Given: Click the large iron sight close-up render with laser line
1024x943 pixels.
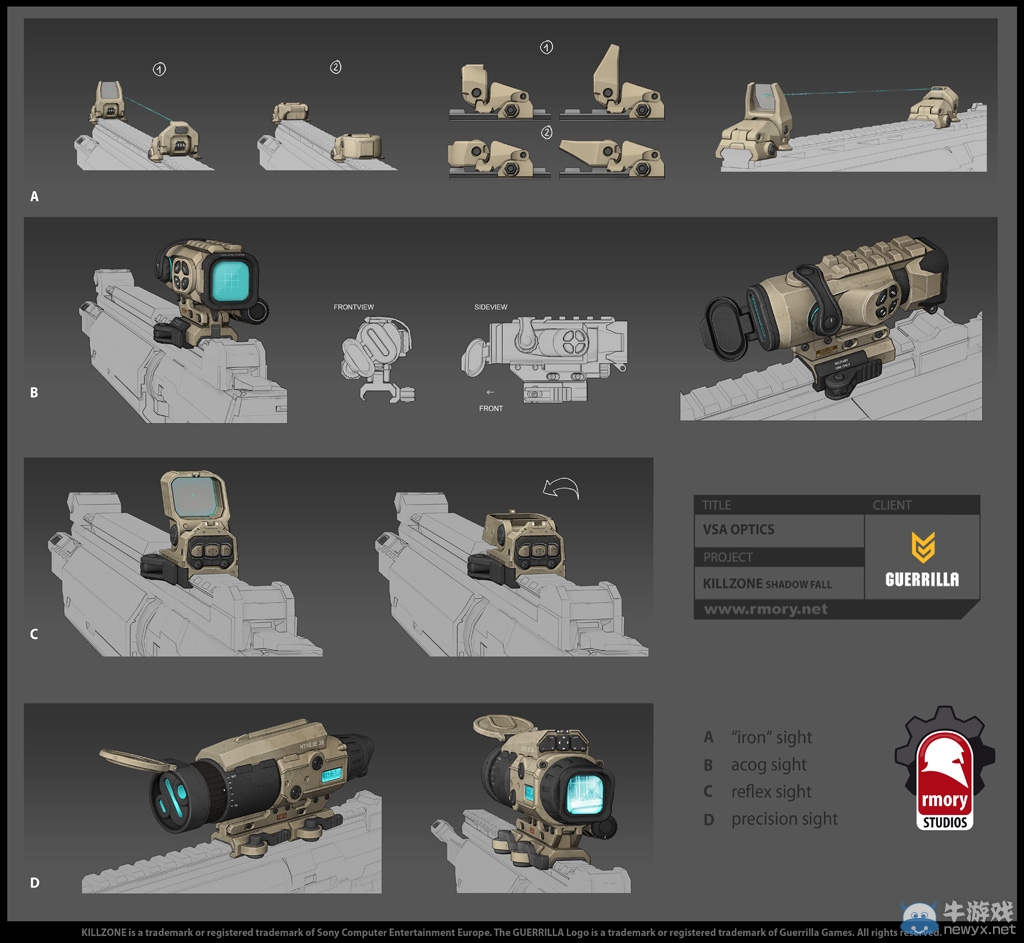Looking at the screenshot, I should (x=853, y=126).
